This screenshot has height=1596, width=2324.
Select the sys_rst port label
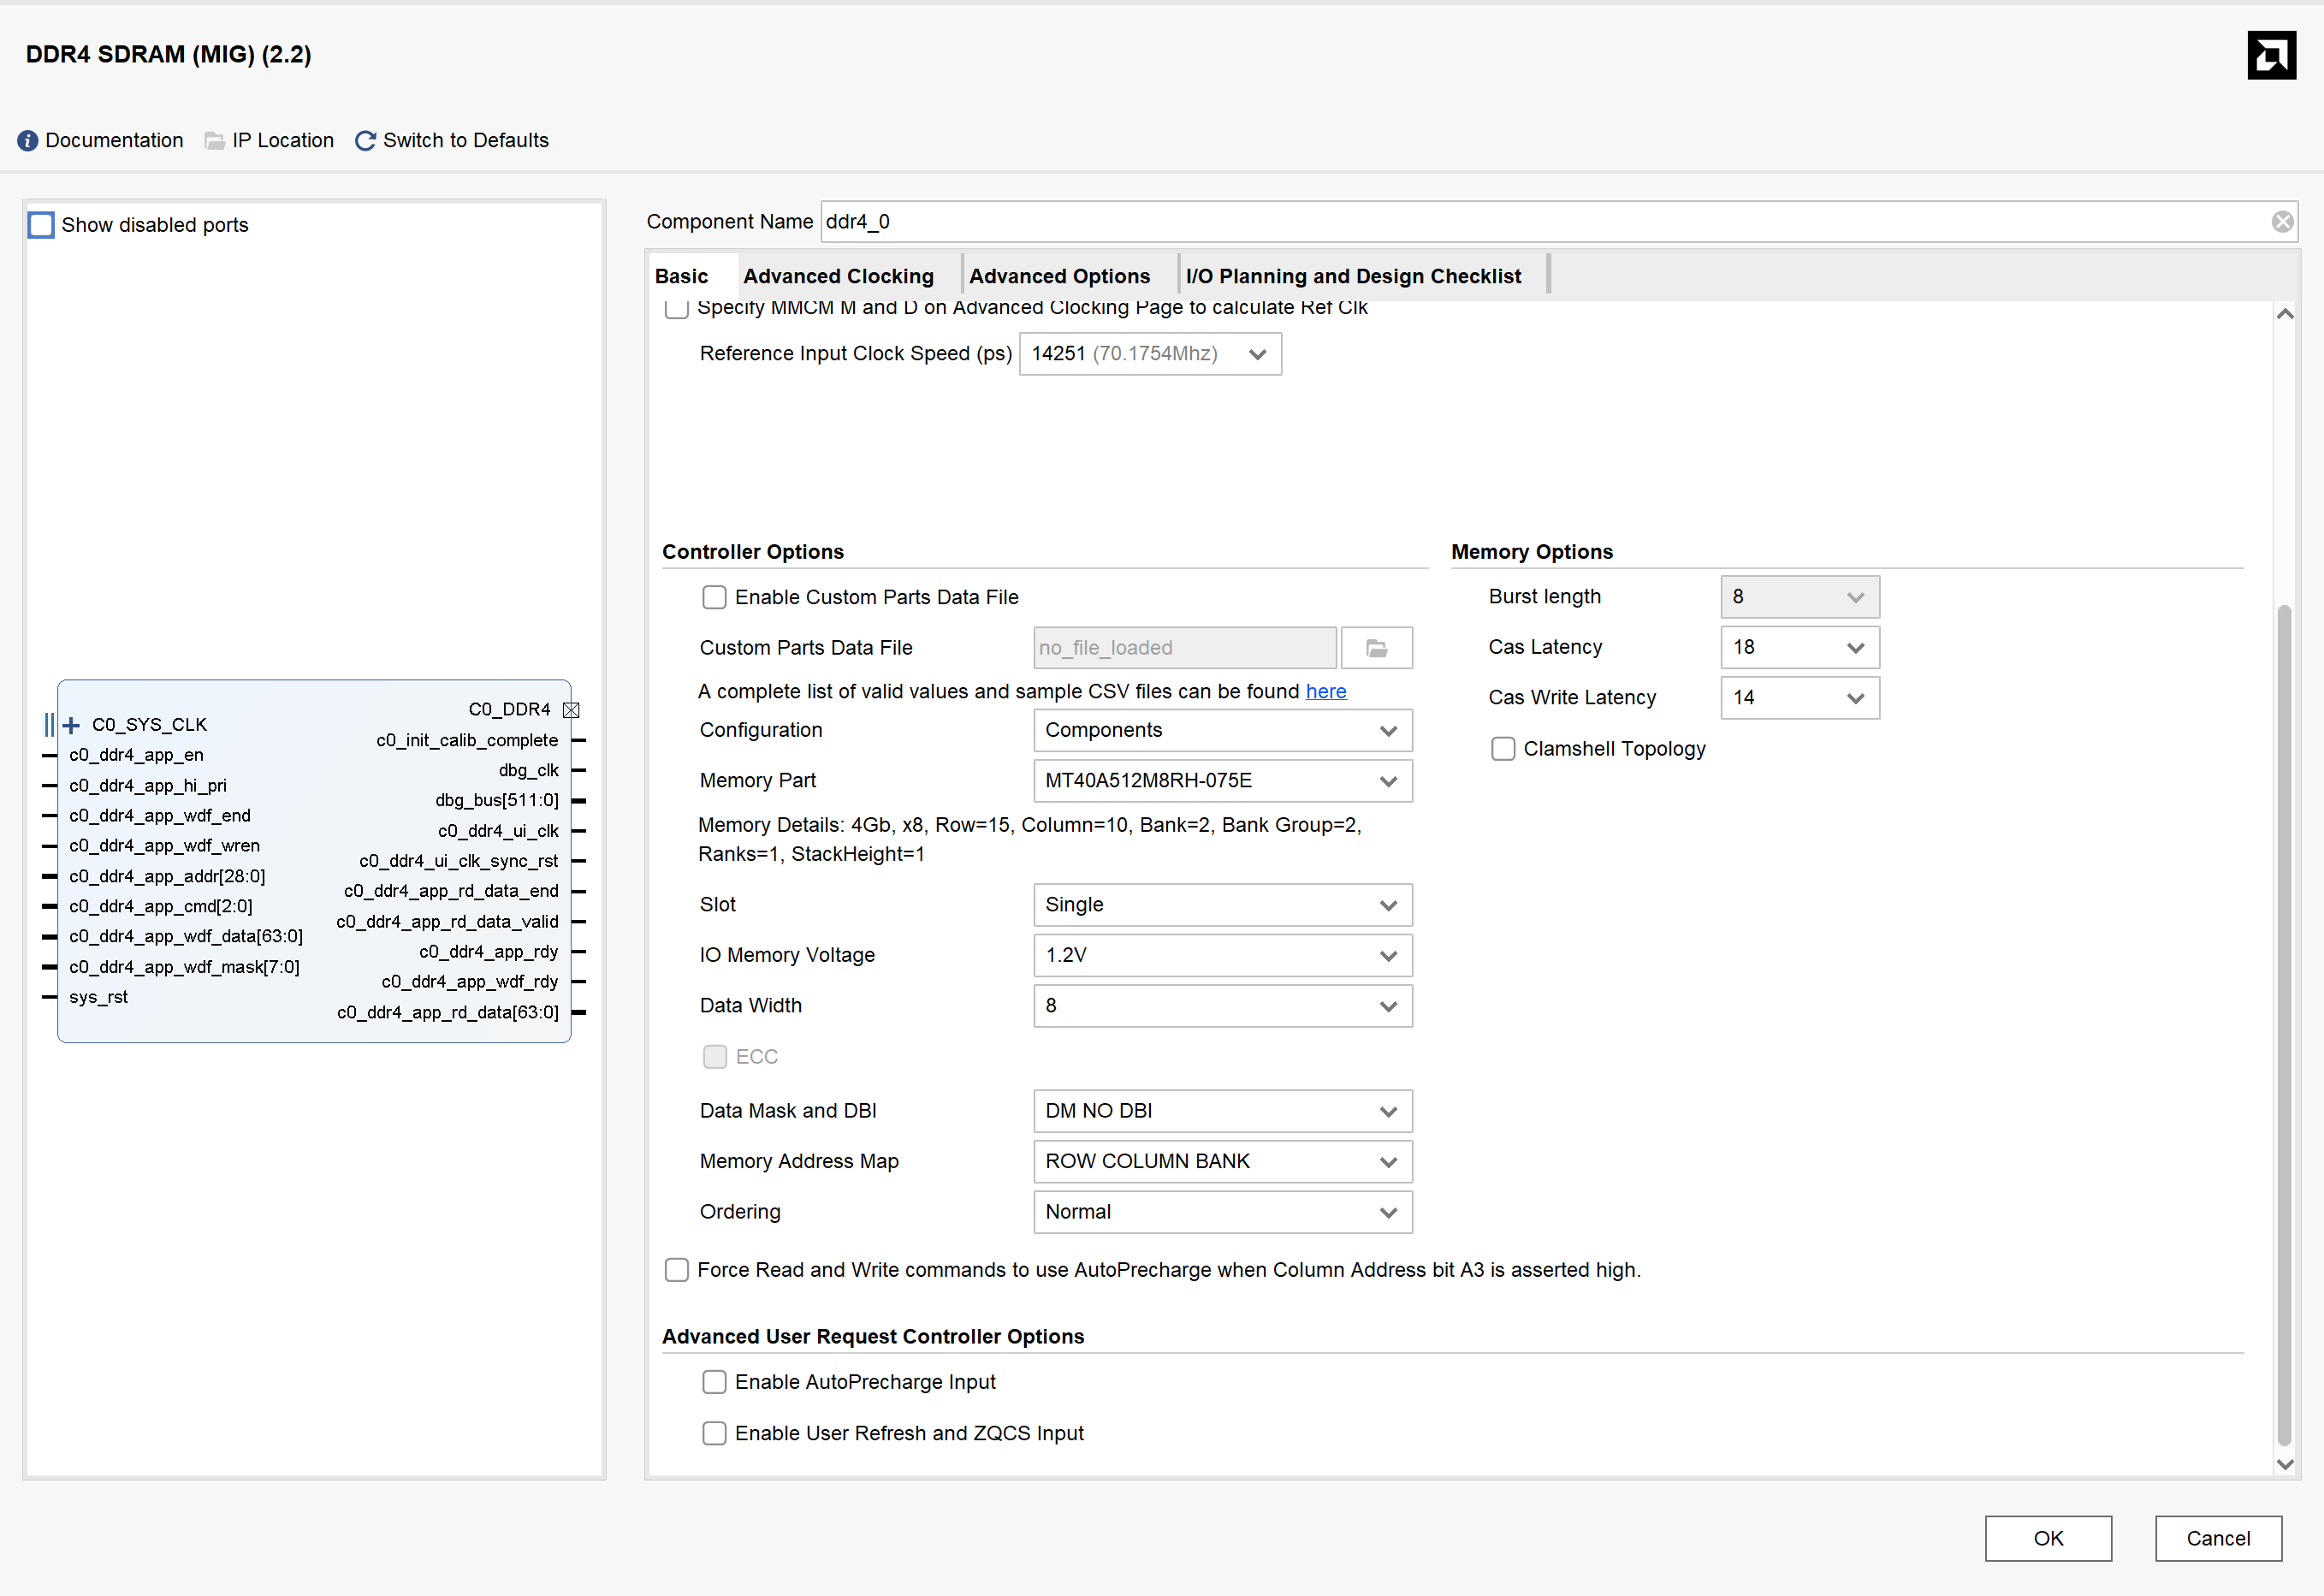pos(98,997)
